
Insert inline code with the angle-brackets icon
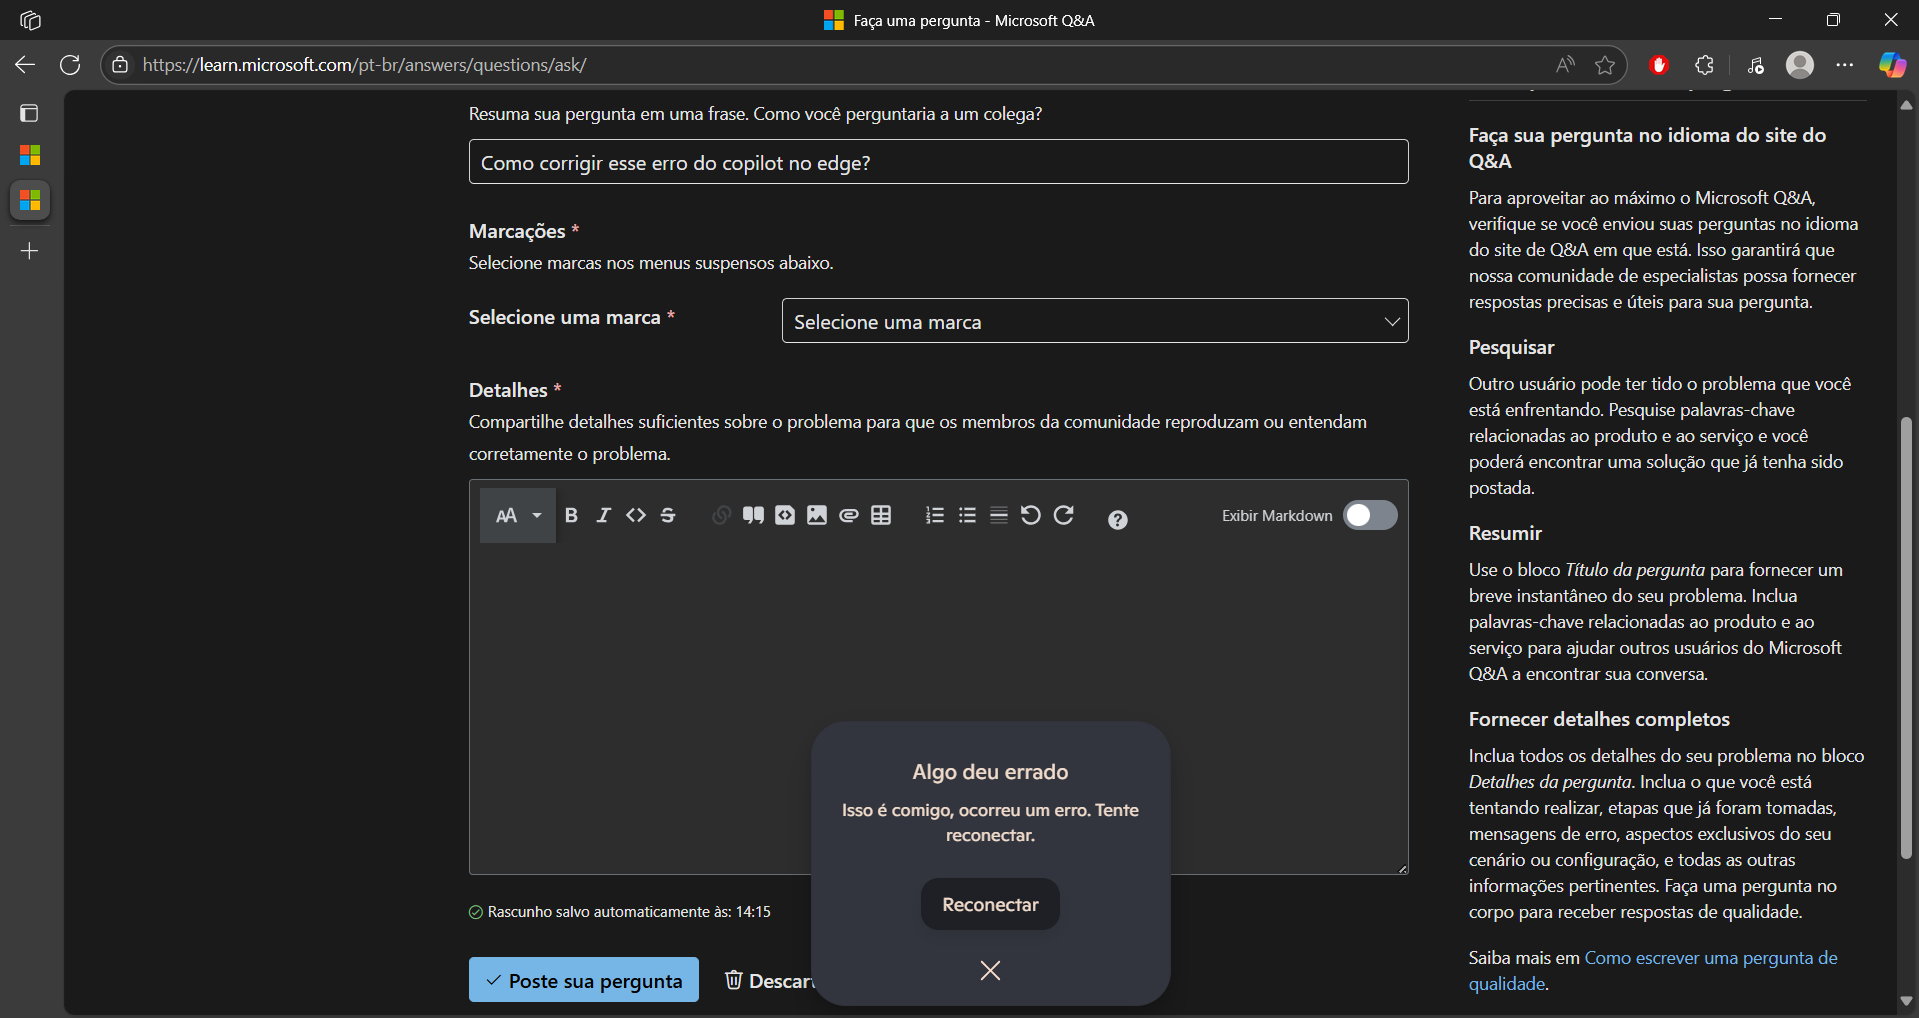pos(636,515)
